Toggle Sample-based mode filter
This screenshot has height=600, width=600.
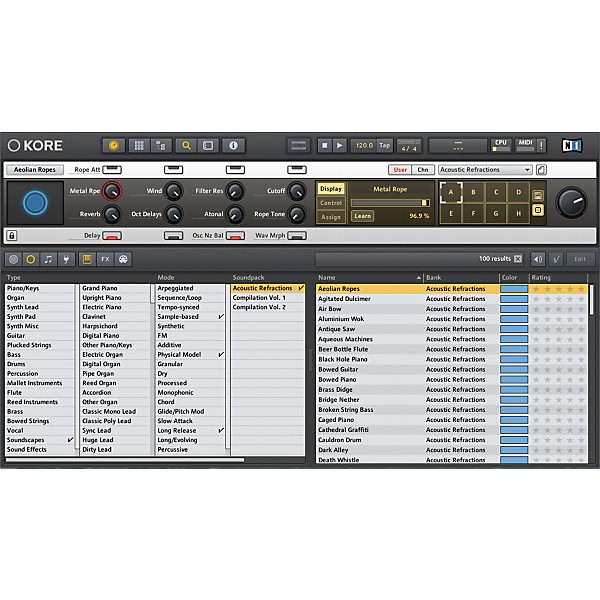191,317
